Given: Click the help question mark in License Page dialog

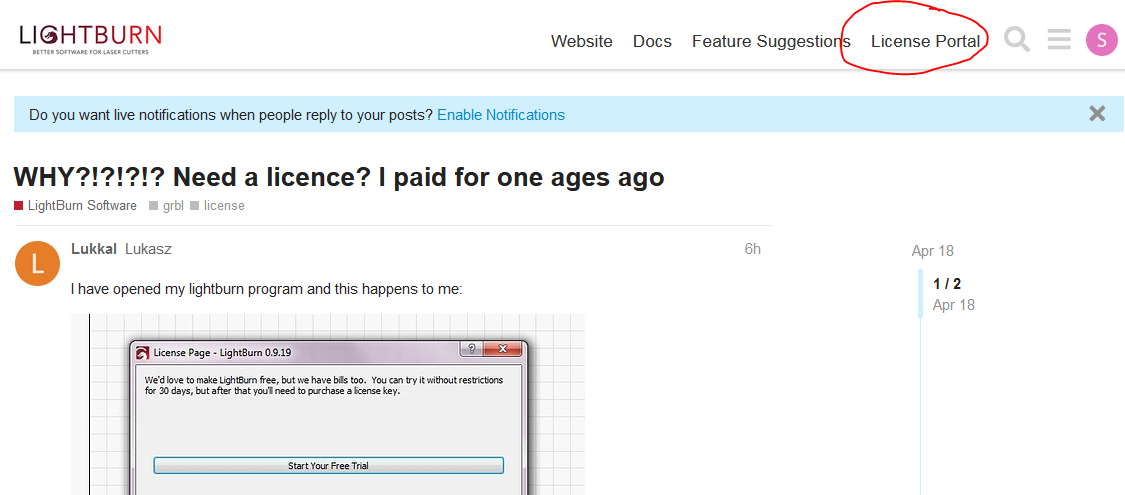Looking at the screenshot, I should (x=471, y=349).
